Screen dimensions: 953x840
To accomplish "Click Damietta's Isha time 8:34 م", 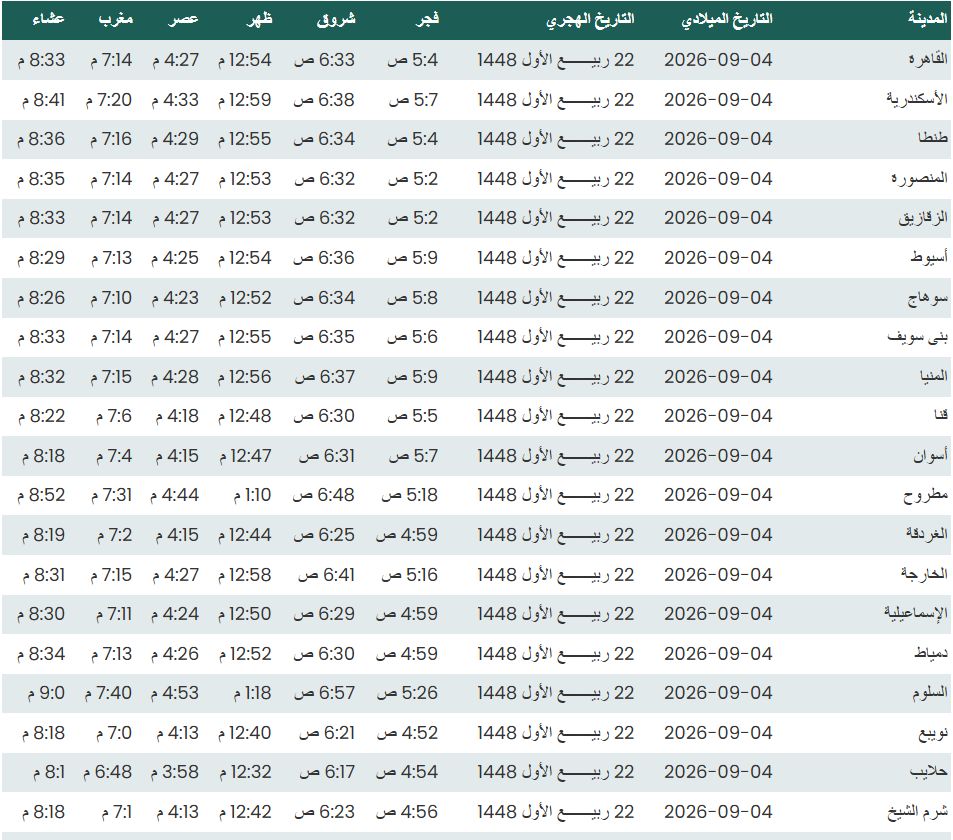I will (41, 654).
